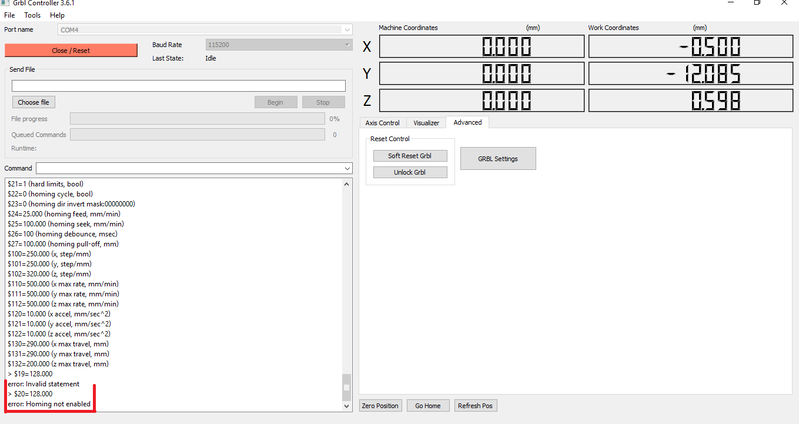This screenshot has width=799, height=424.
Task: Click the Z work coordinate 0.598 display
Action: coord(690,100)
